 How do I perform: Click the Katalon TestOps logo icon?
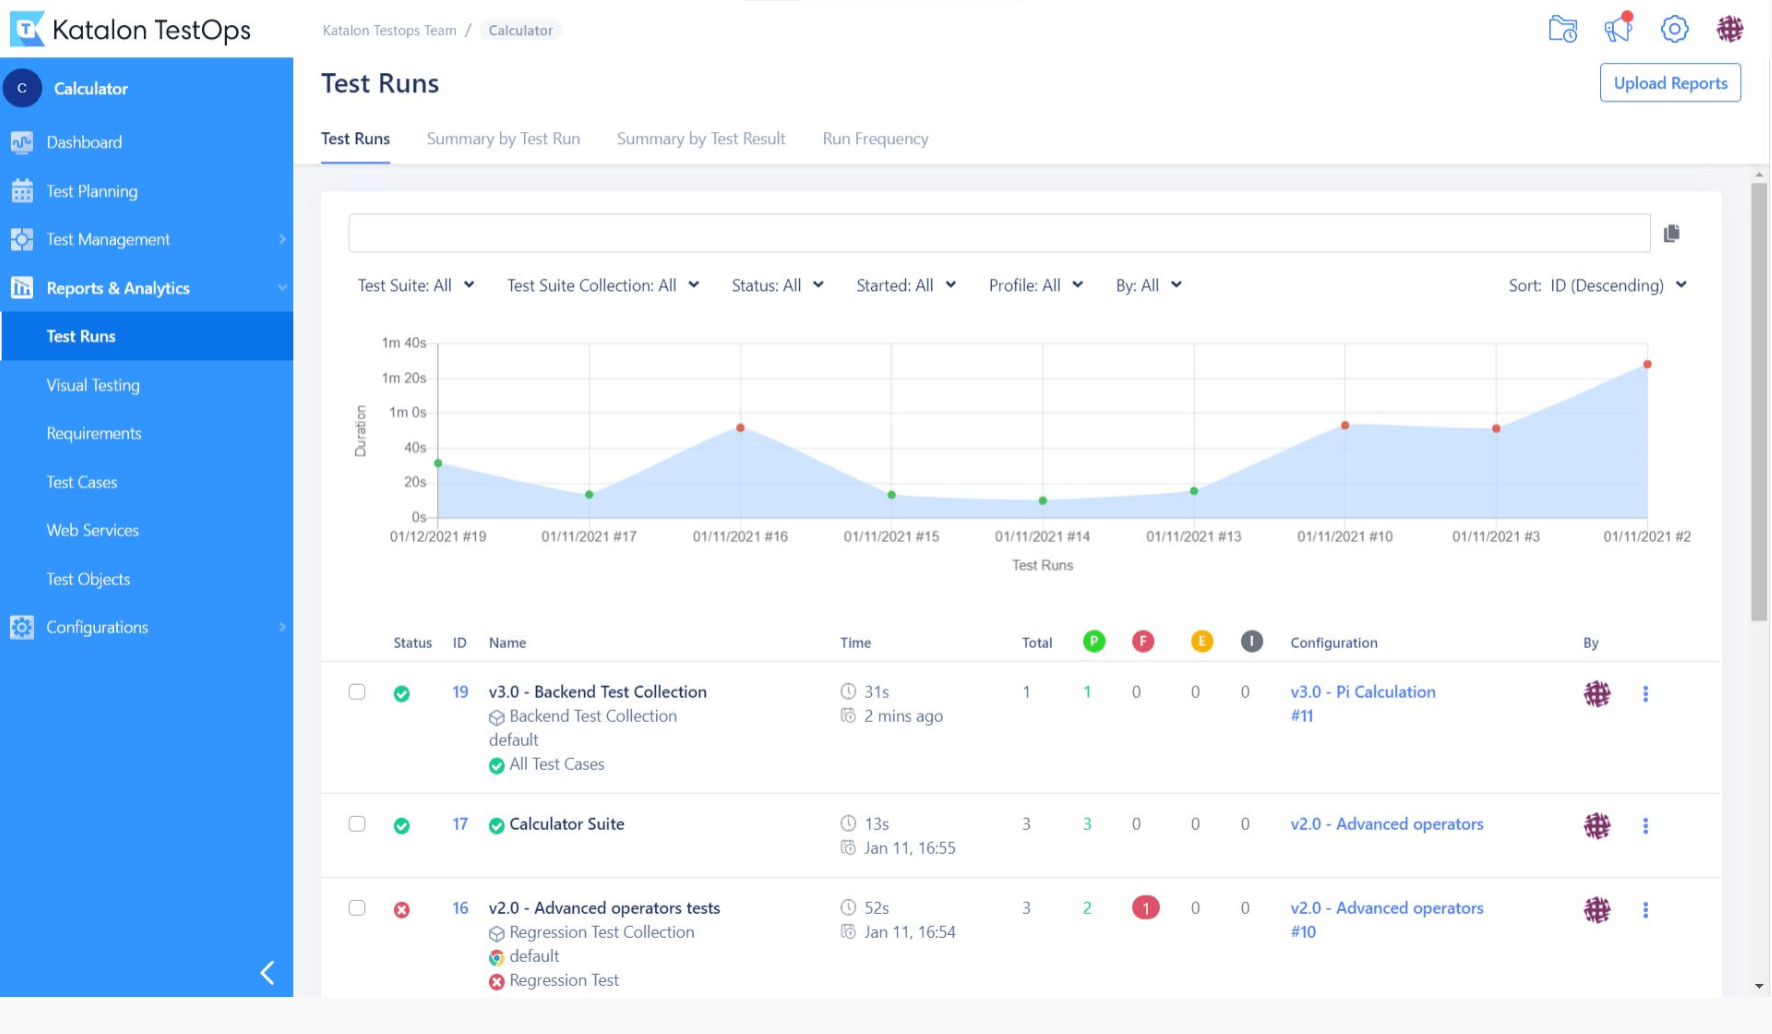point(27,29)
